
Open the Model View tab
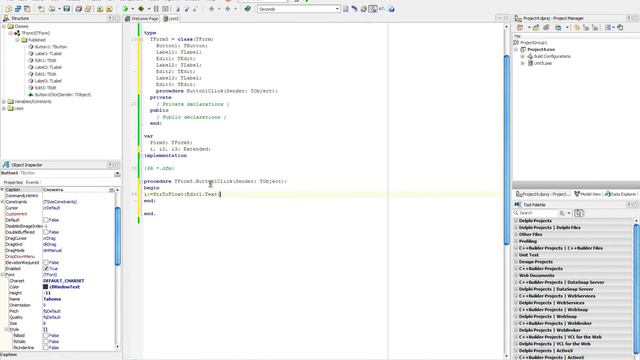pyautogui.click(x=587, y=194)
